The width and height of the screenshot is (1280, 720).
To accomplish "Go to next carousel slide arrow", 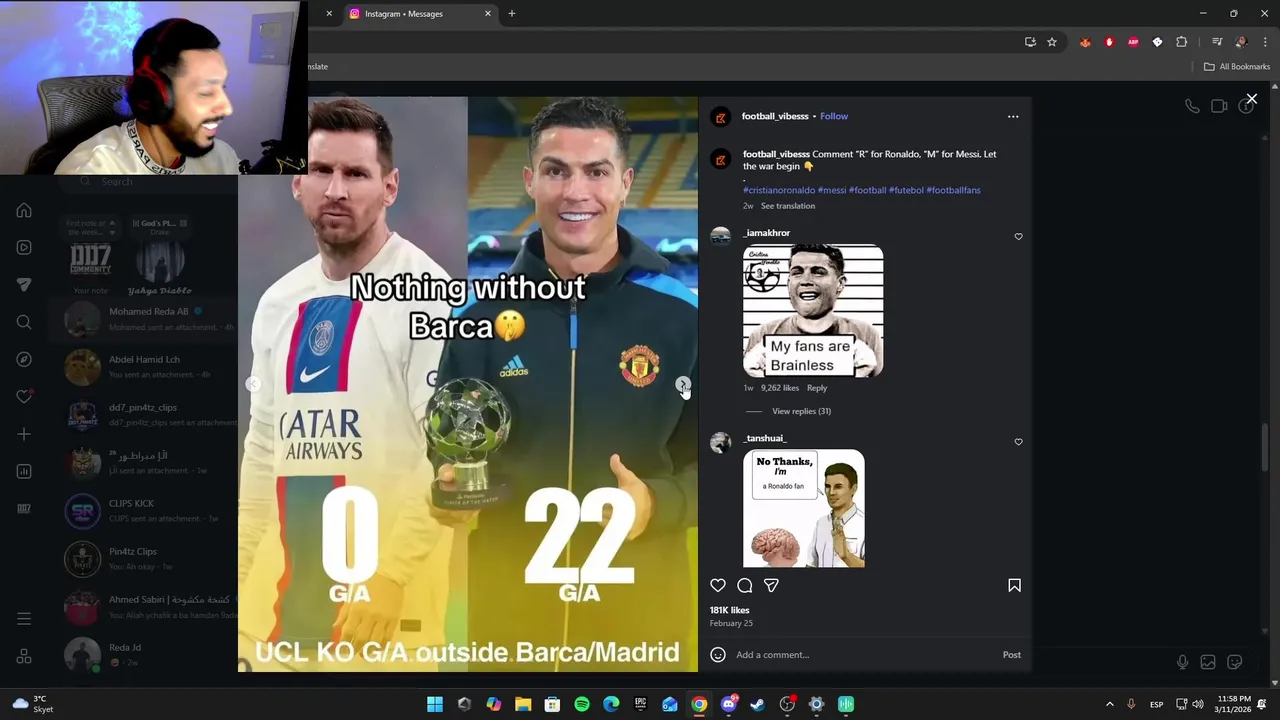I will pyautogui.click(x=682, y=384).
